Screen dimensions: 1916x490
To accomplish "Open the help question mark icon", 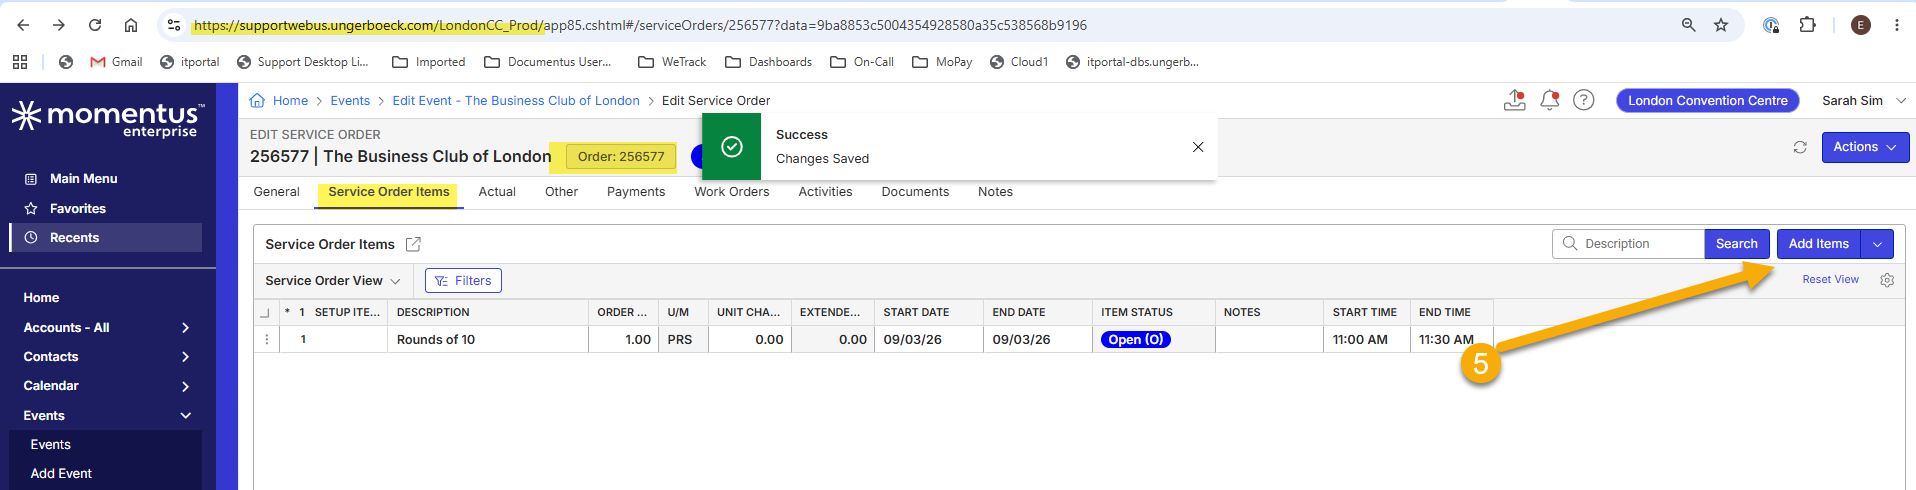I will [1584, 100].
